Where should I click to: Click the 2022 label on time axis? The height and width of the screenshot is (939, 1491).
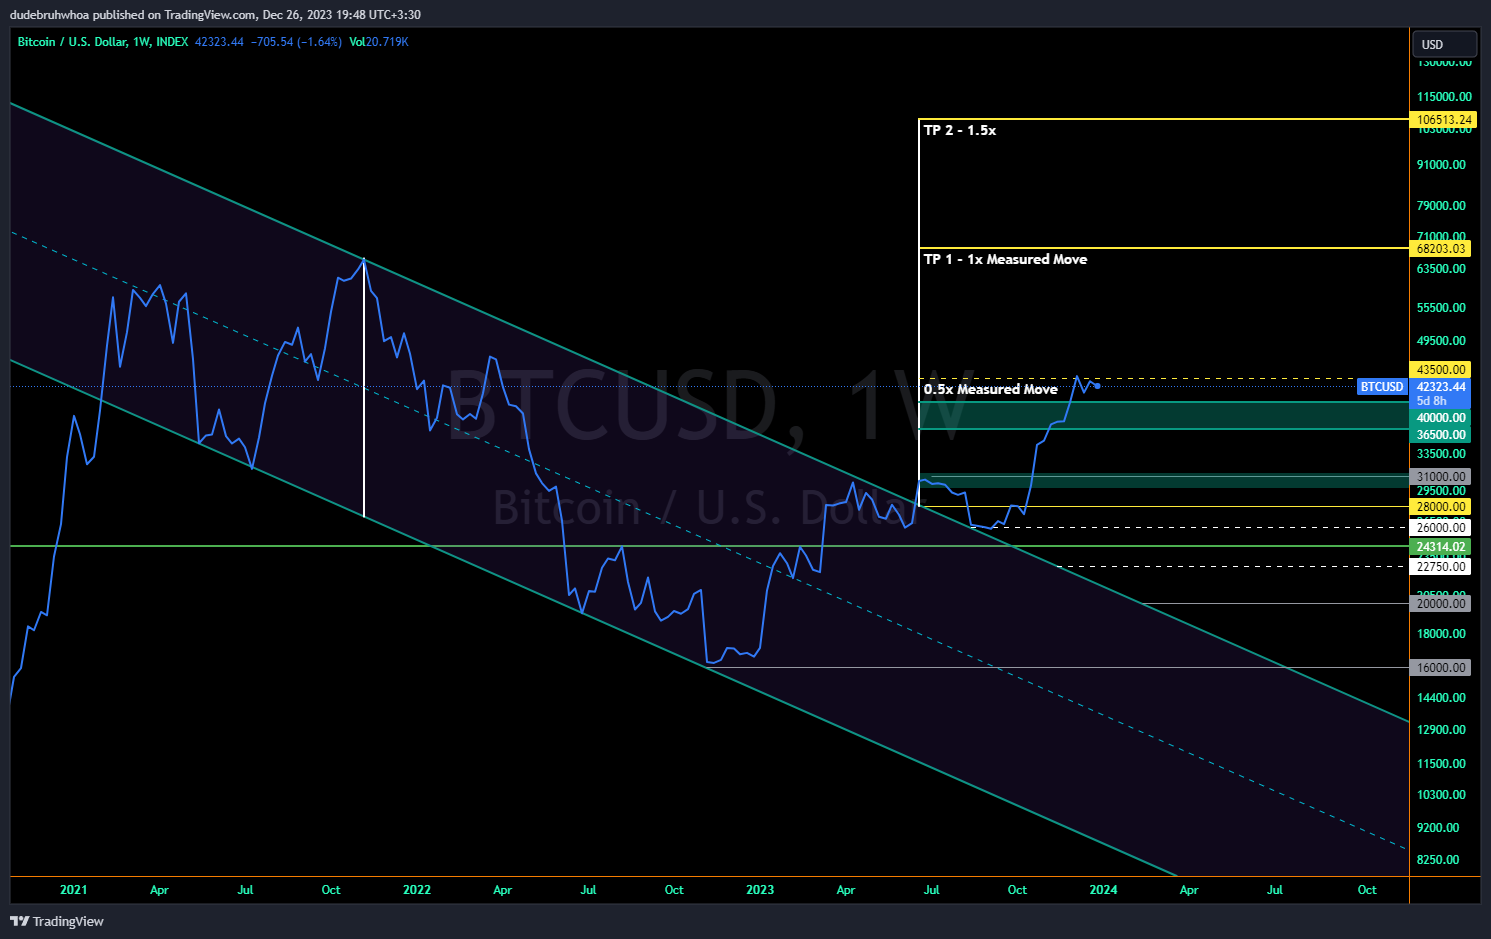point(417,890)
